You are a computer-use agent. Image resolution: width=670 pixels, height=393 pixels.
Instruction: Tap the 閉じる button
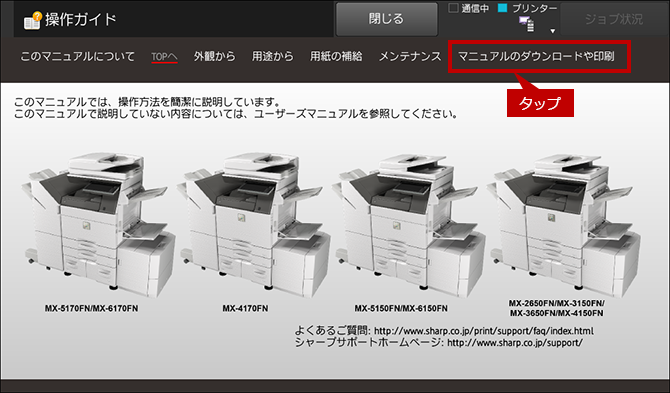click(387, 19)
